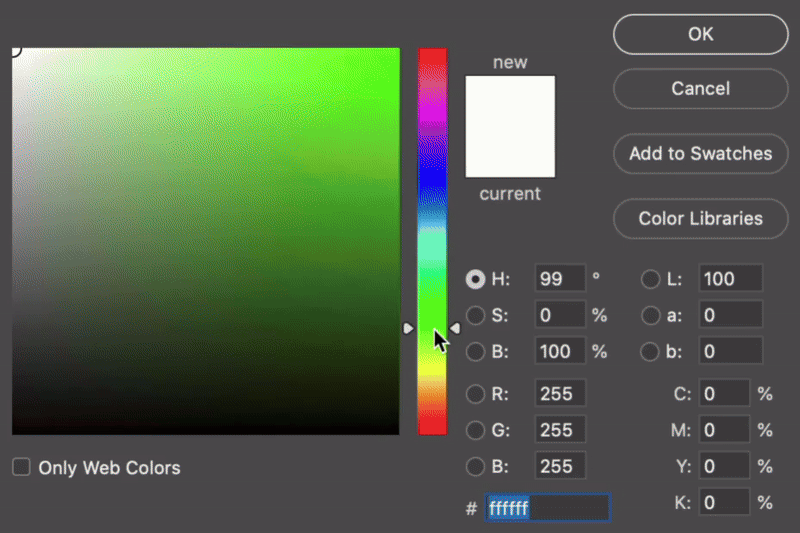The height and width of the screenshot is (533, 800).
Task: Select the L lightness radio button
Action: click(650, 279)
